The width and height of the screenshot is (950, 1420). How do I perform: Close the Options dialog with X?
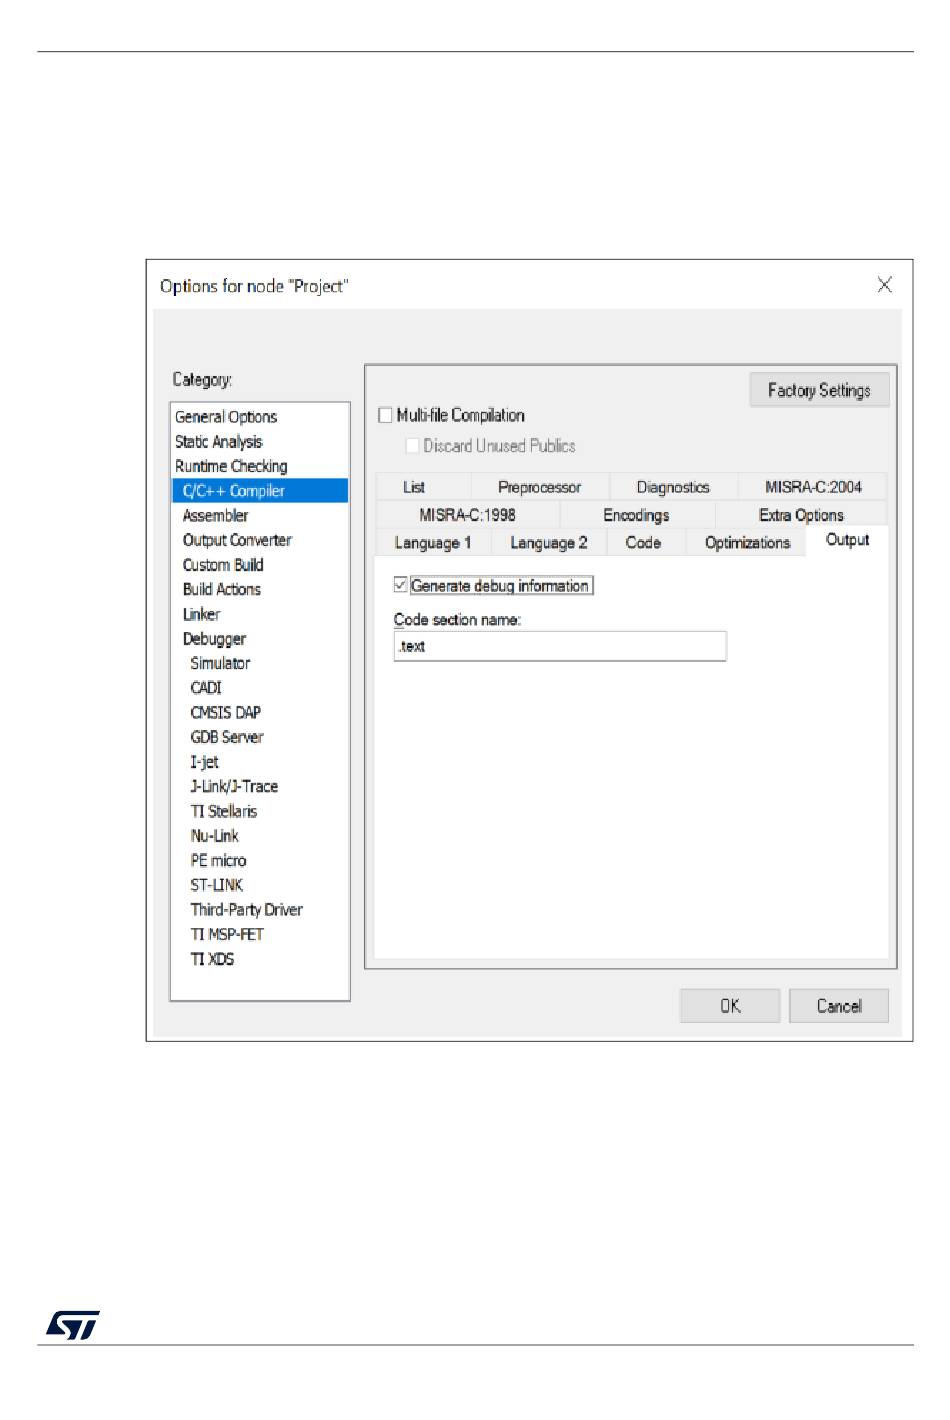click(x=884, y=285)
